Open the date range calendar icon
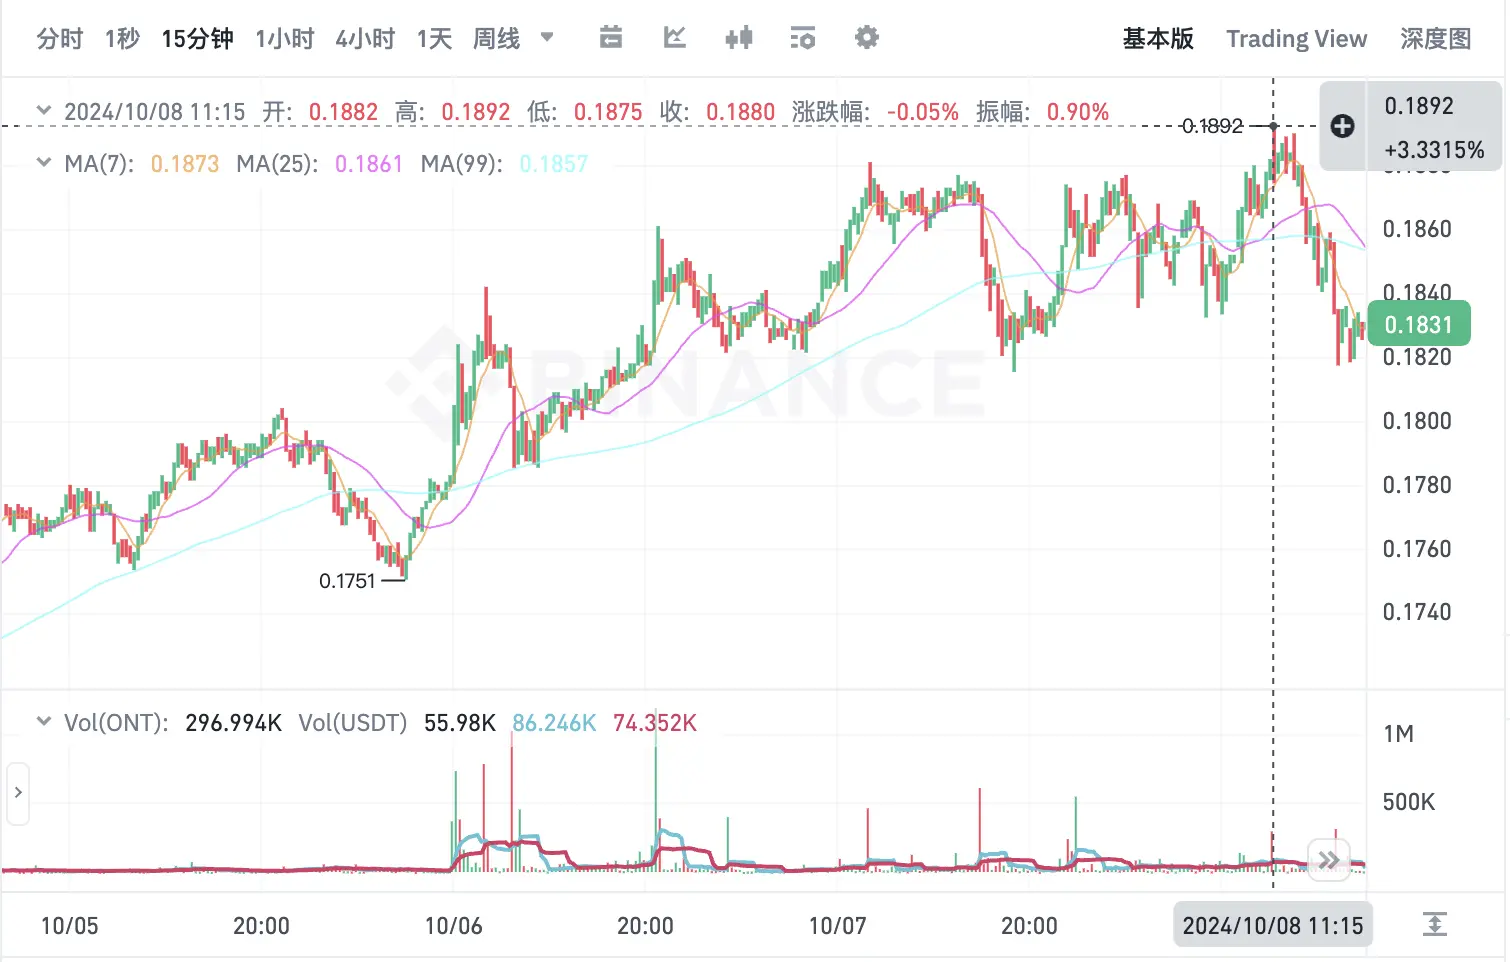Viewport: 1510px width, 962px height. 611,38
